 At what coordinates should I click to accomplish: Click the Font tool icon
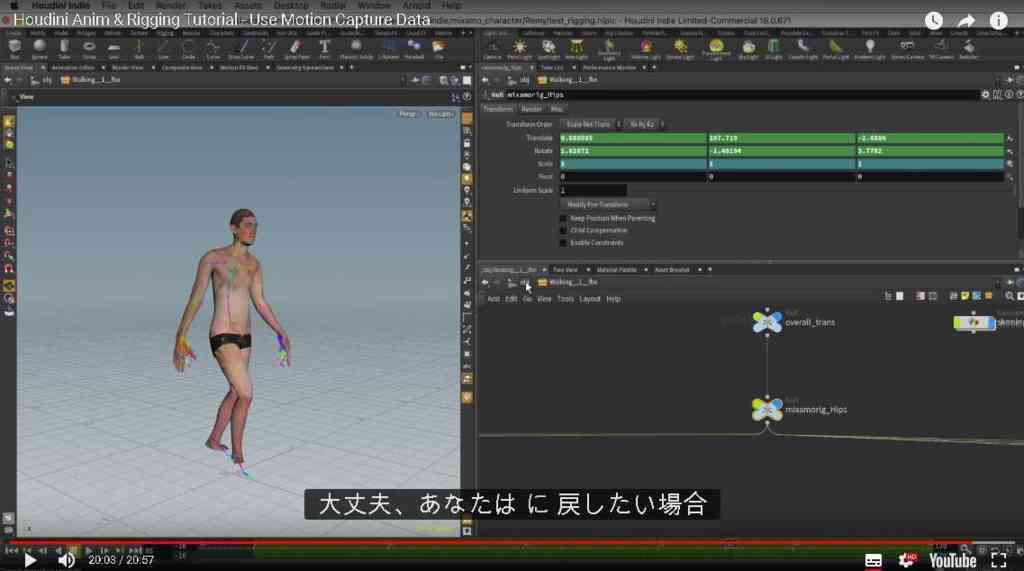325,46
